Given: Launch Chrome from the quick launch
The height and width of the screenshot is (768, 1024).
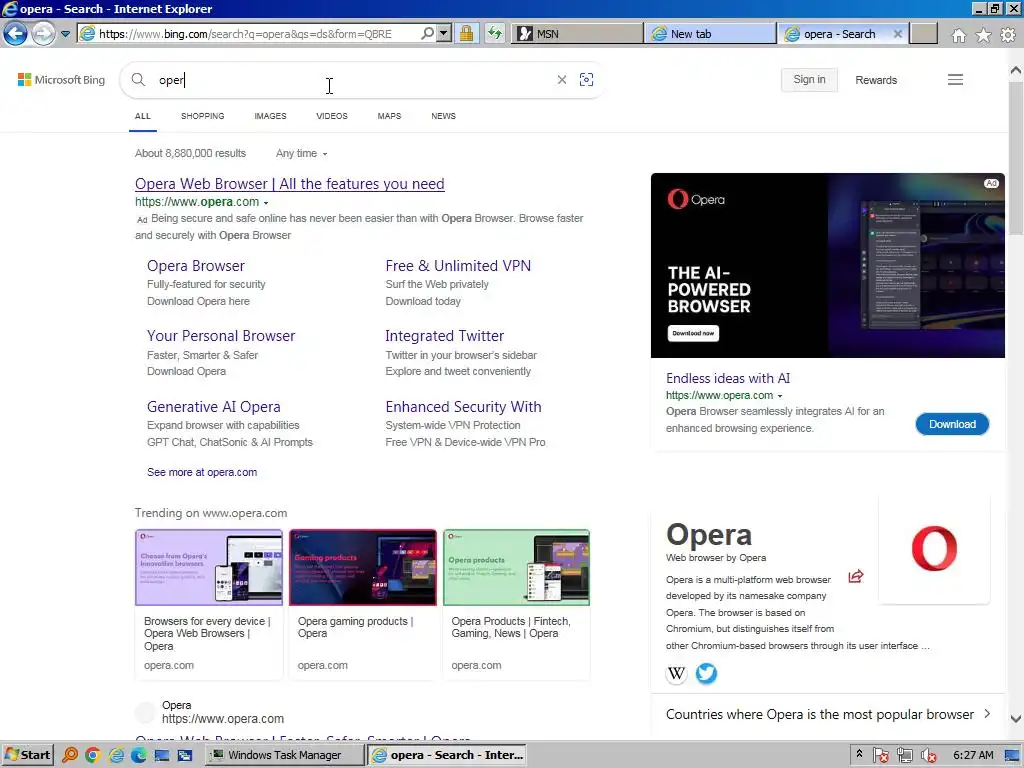Looking at the screenshot, I should point(93,756).
